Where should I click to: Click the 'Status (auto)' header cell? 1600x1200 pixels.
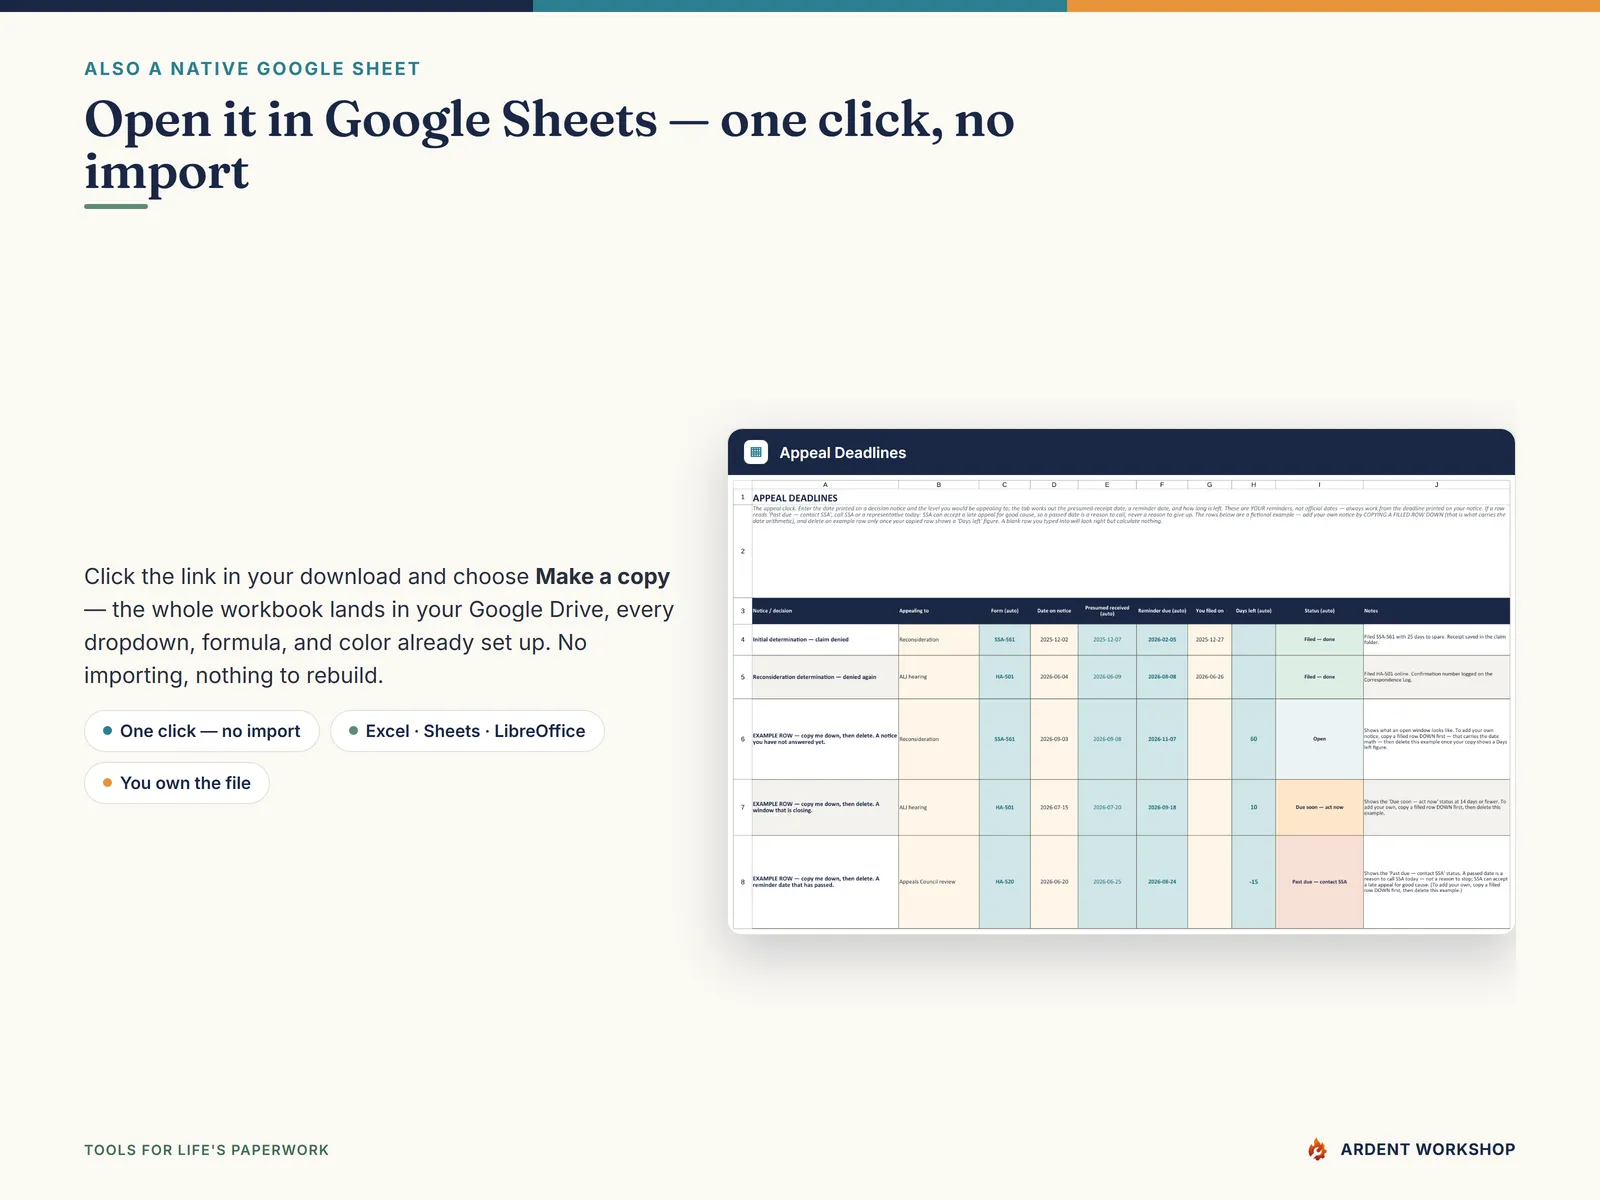tap(1319, 611)
